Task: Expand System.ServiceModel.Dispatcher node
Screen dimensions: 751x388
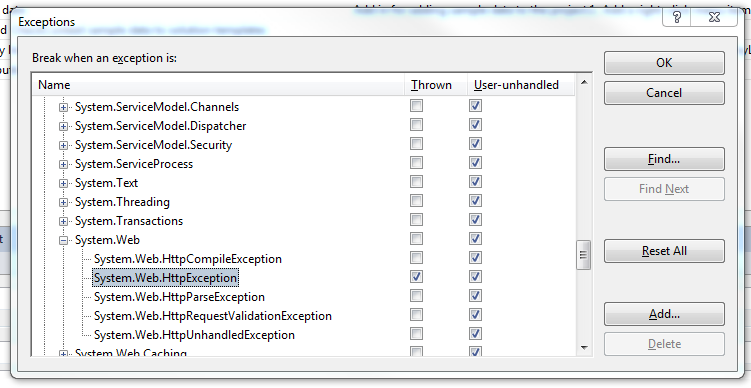Action: point(63,127)
